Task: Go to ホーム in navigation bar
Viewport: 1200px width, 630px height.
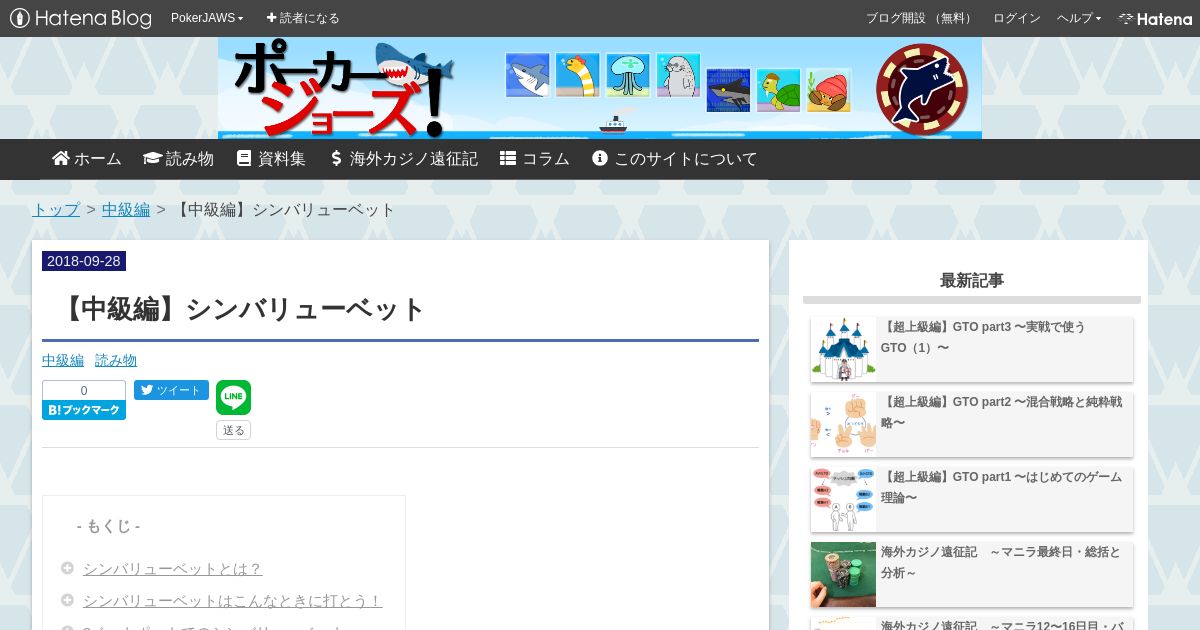Action: [87, 159]
